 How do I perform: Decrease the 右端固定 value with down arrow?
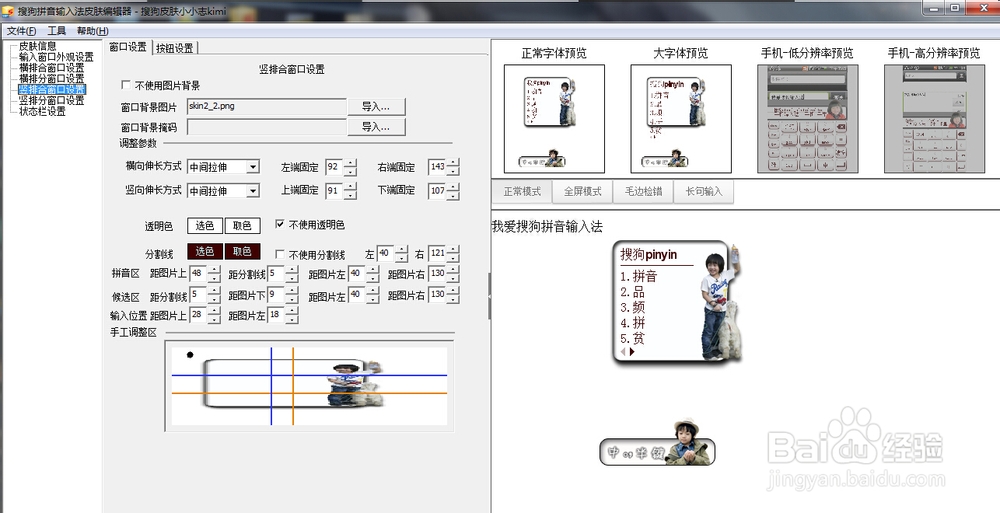[453, 172]
